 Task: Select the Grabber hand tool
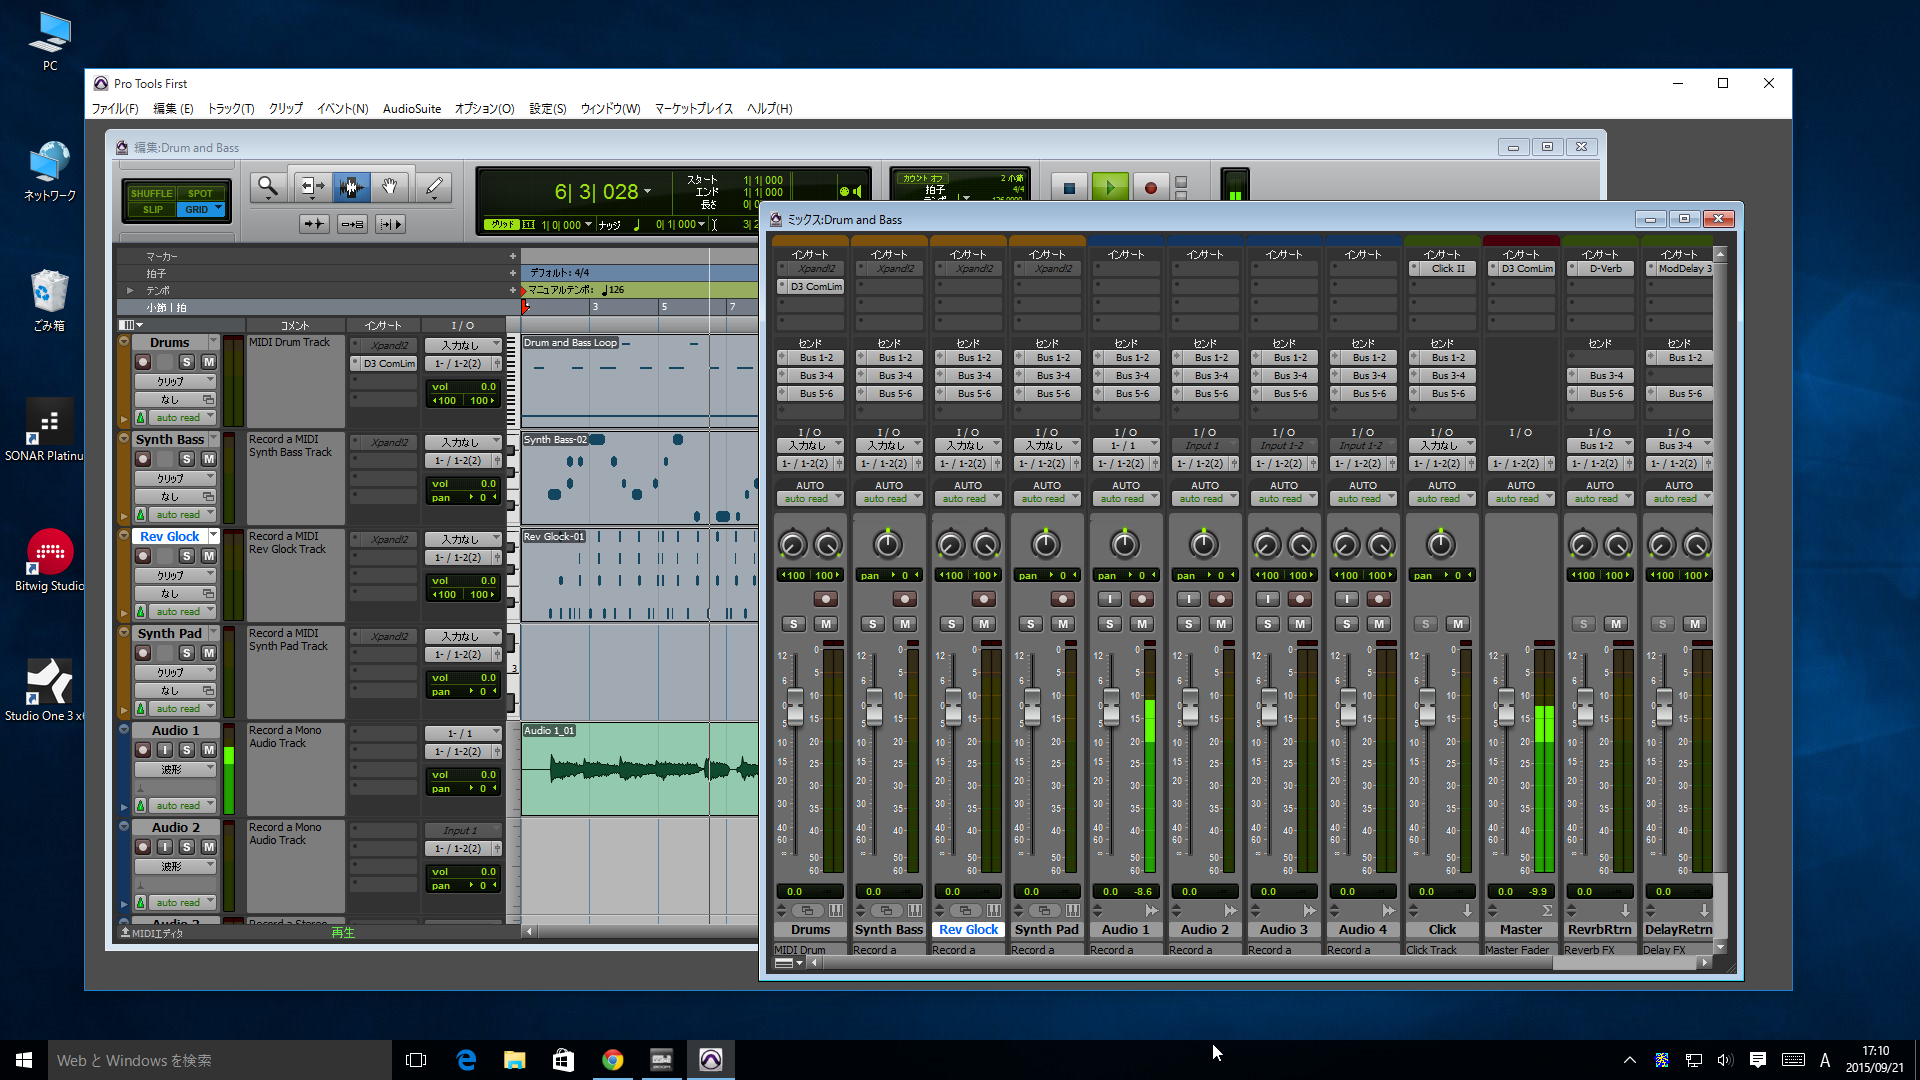pos(389,187)
